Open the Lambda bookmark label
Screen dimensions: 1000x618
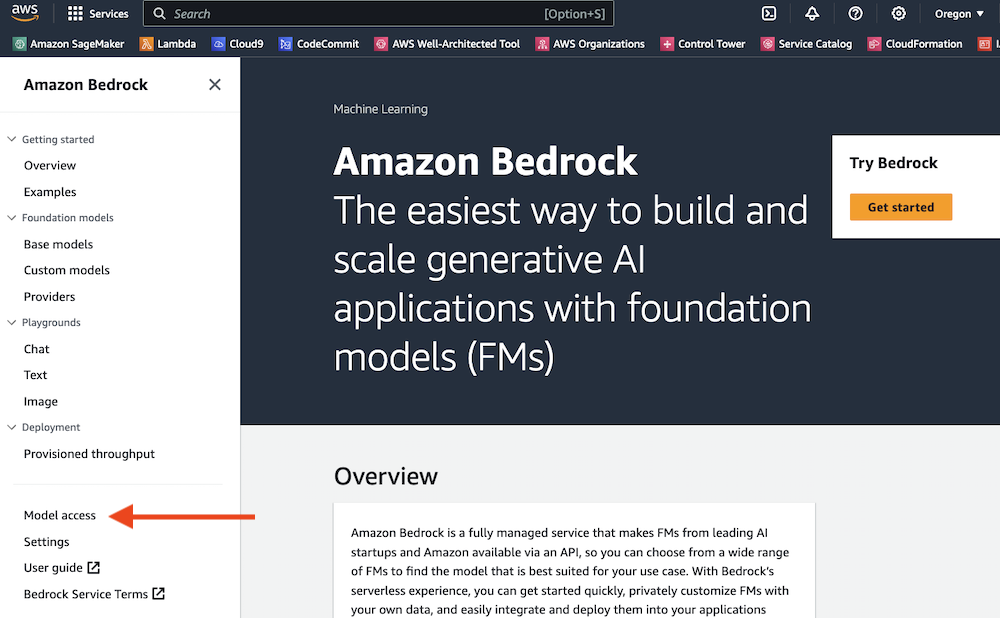[177, 44]
